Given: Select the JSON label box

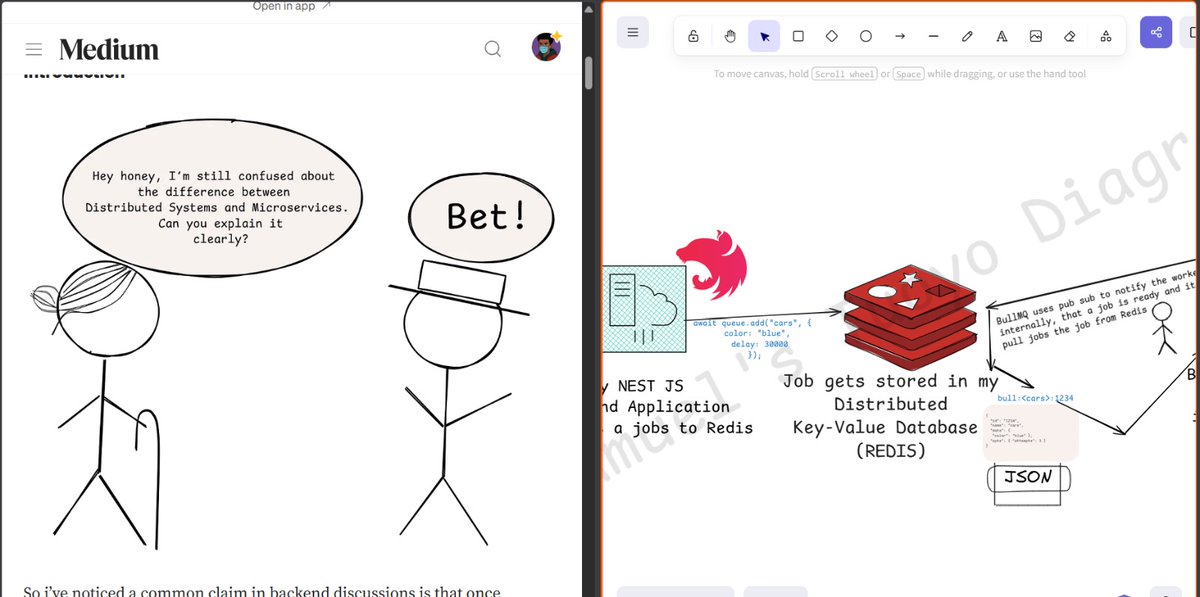Looking at the screenshot, I should pos(1028,477).
